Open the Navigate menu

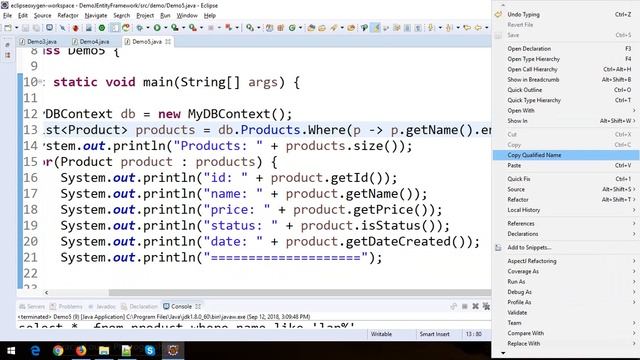coord(96,16)
